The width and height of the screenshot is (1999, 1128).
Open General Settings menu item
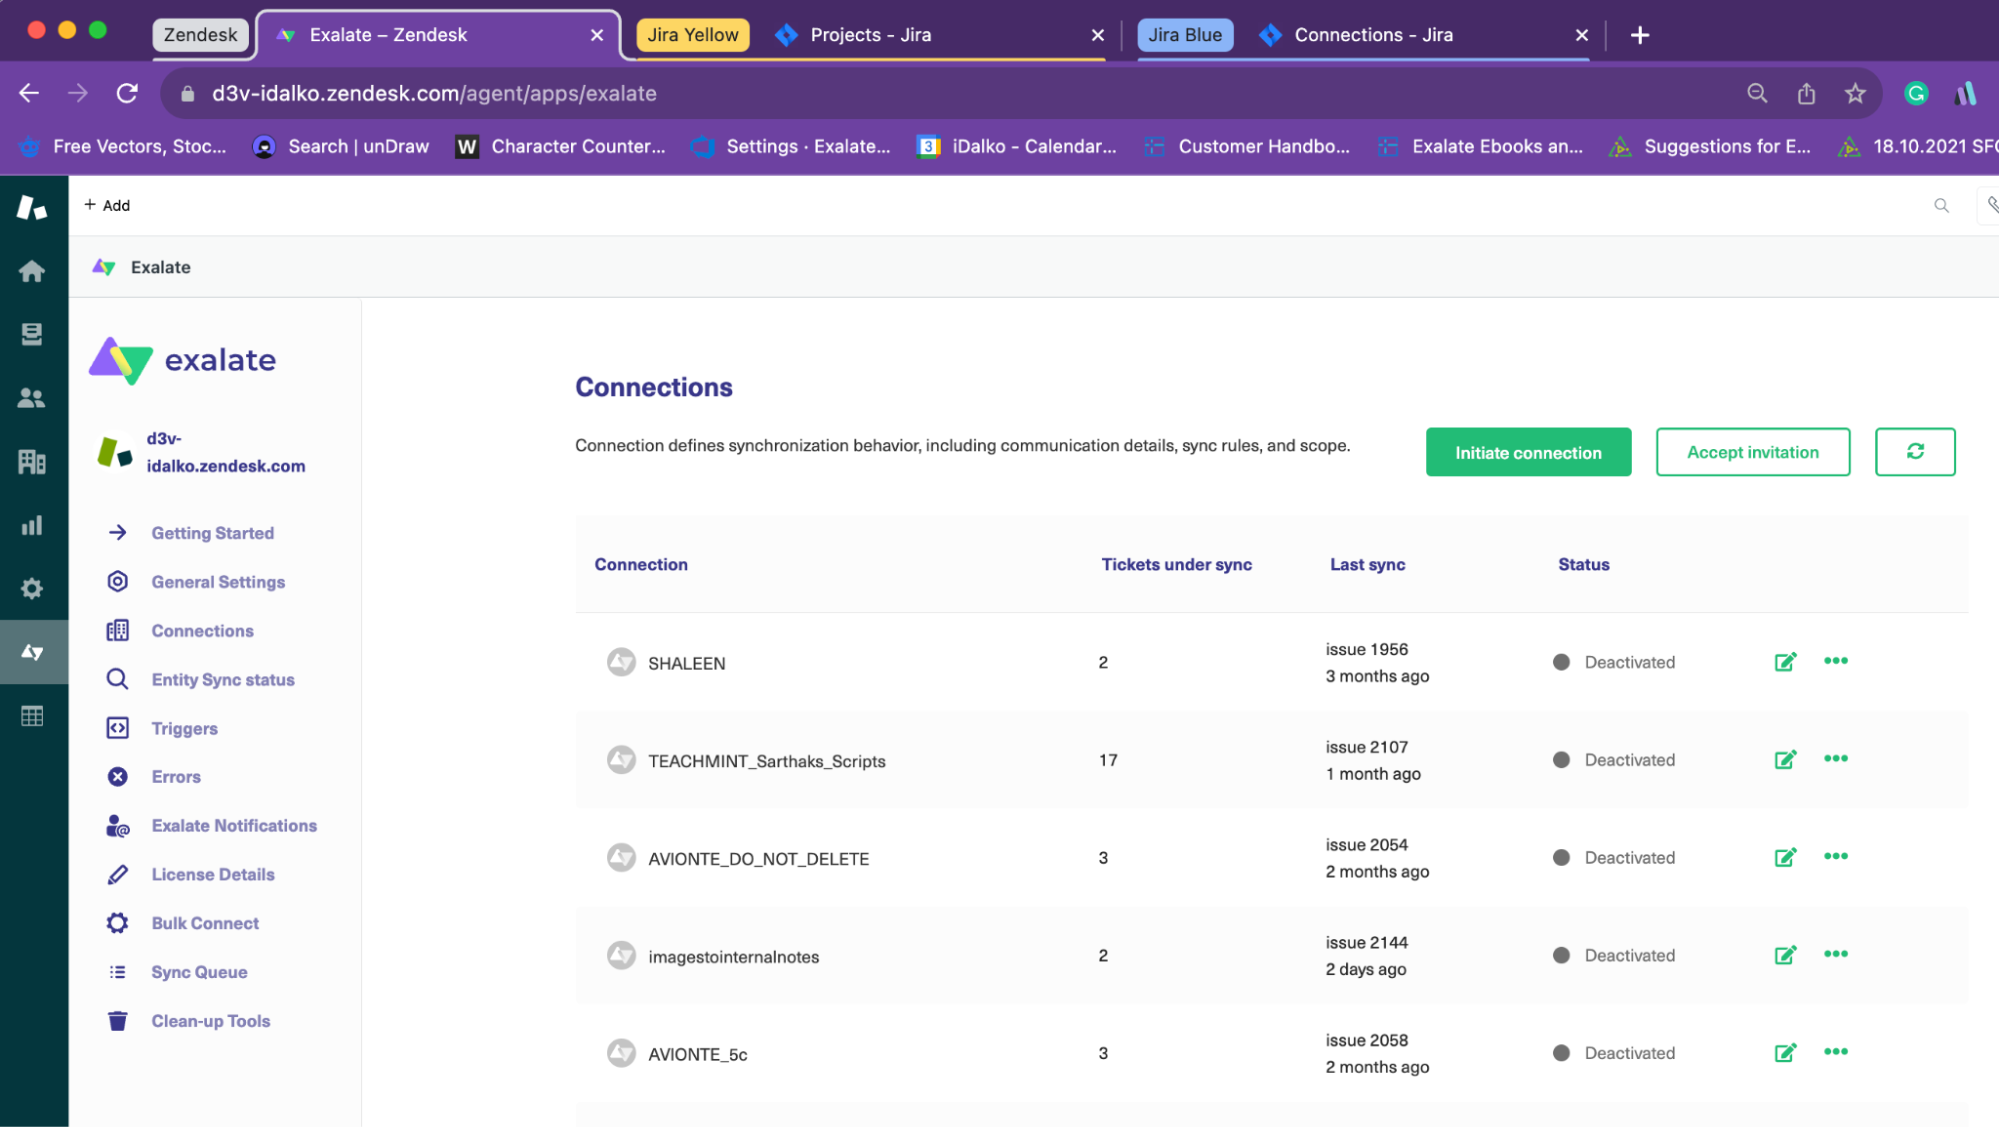(218, 580)
